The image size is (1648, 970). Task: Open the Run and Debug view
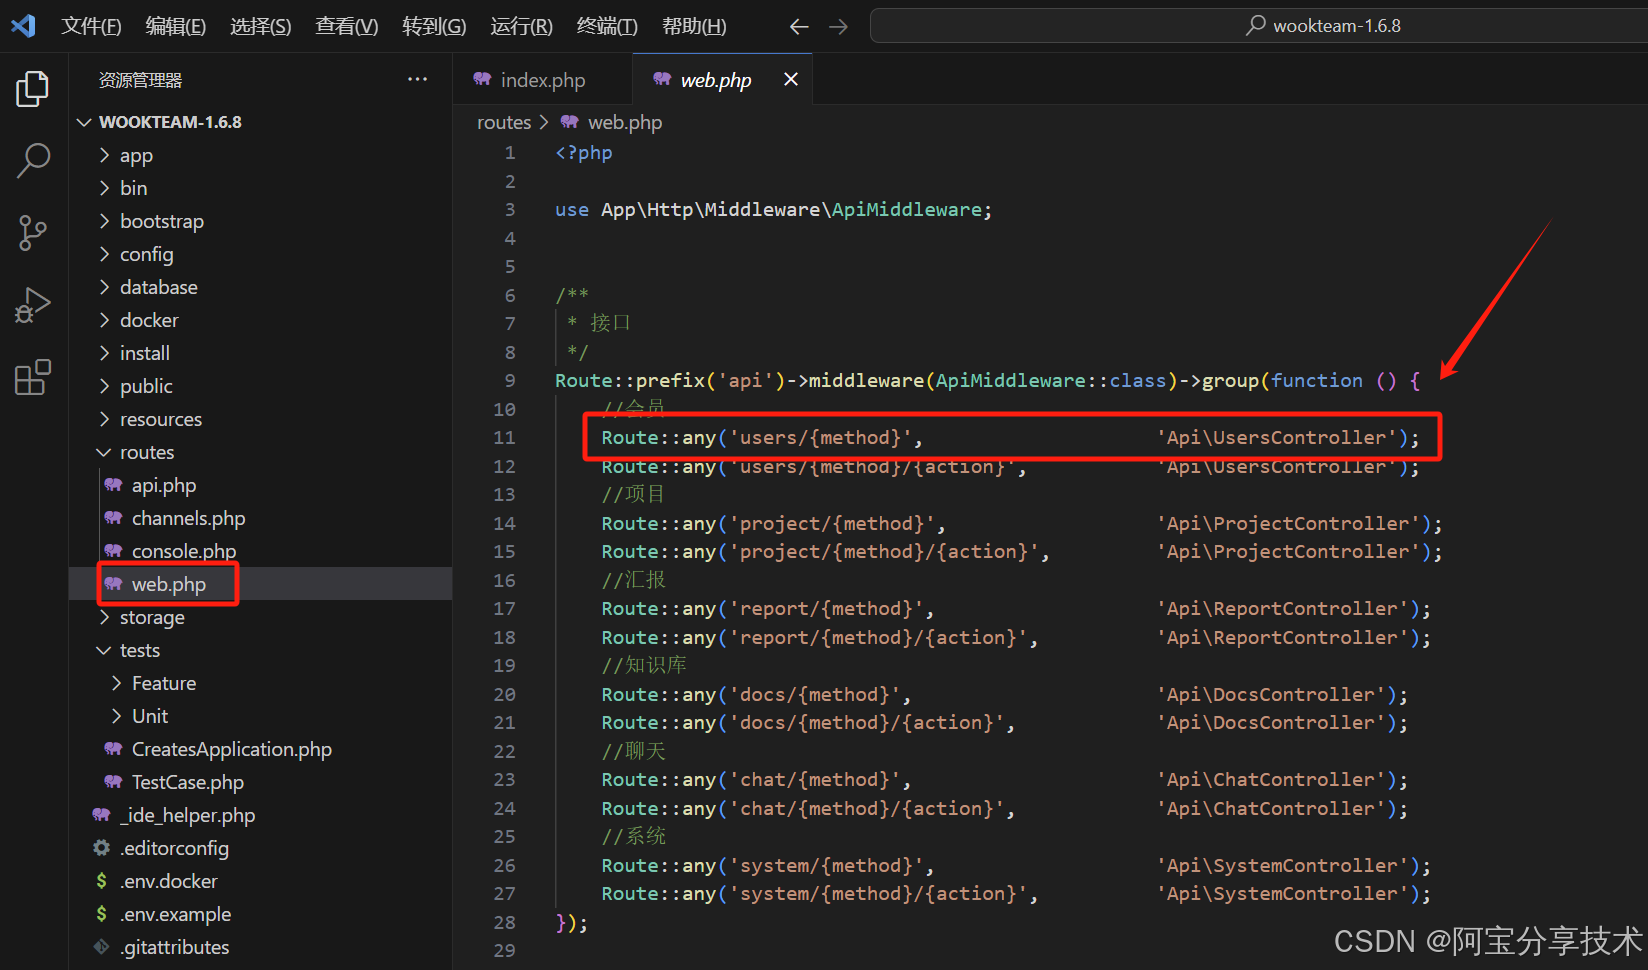pos(32,305)
